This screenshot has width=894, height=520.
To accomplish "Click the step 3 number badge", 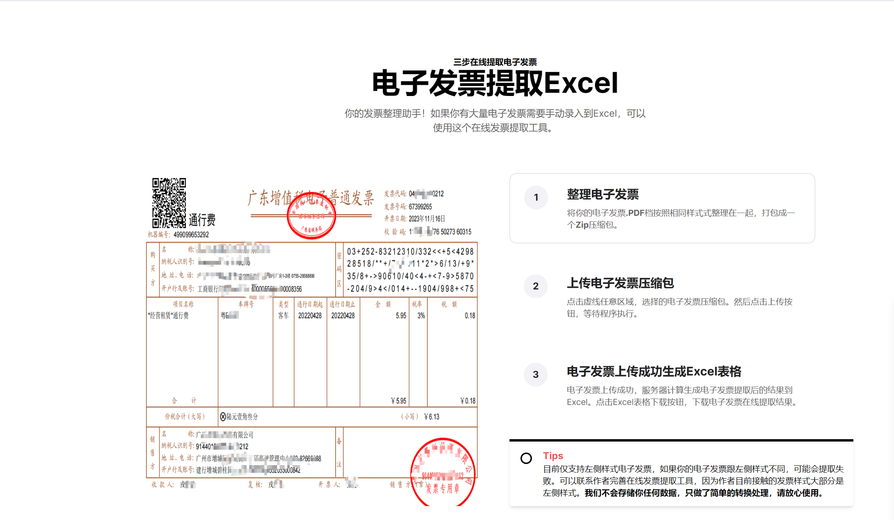I will (536, 374).
